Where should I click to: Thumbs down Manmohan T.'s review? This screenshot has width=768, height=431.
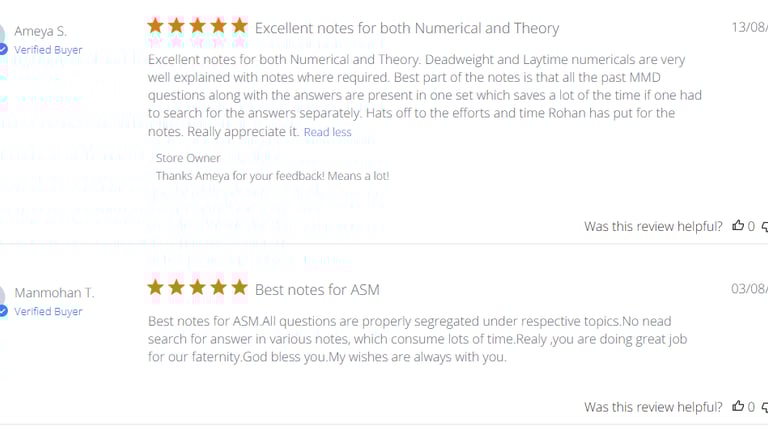(x=765, y=407)
